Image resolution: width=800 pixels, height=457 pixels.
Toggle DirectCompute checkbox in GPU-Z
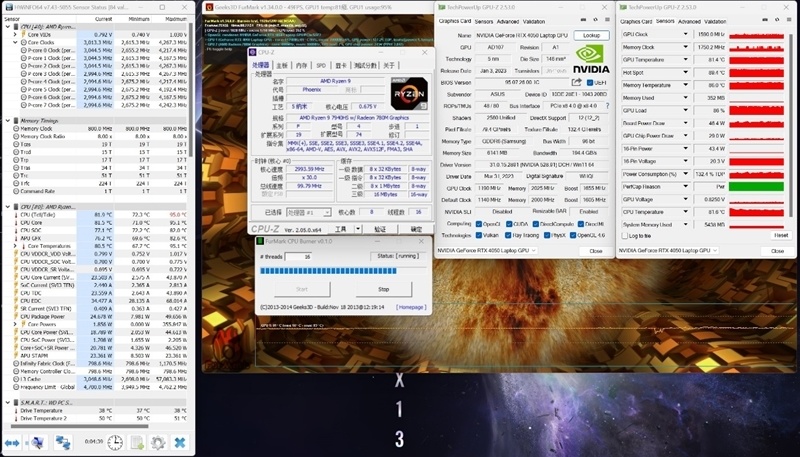[x=535, y=224]
